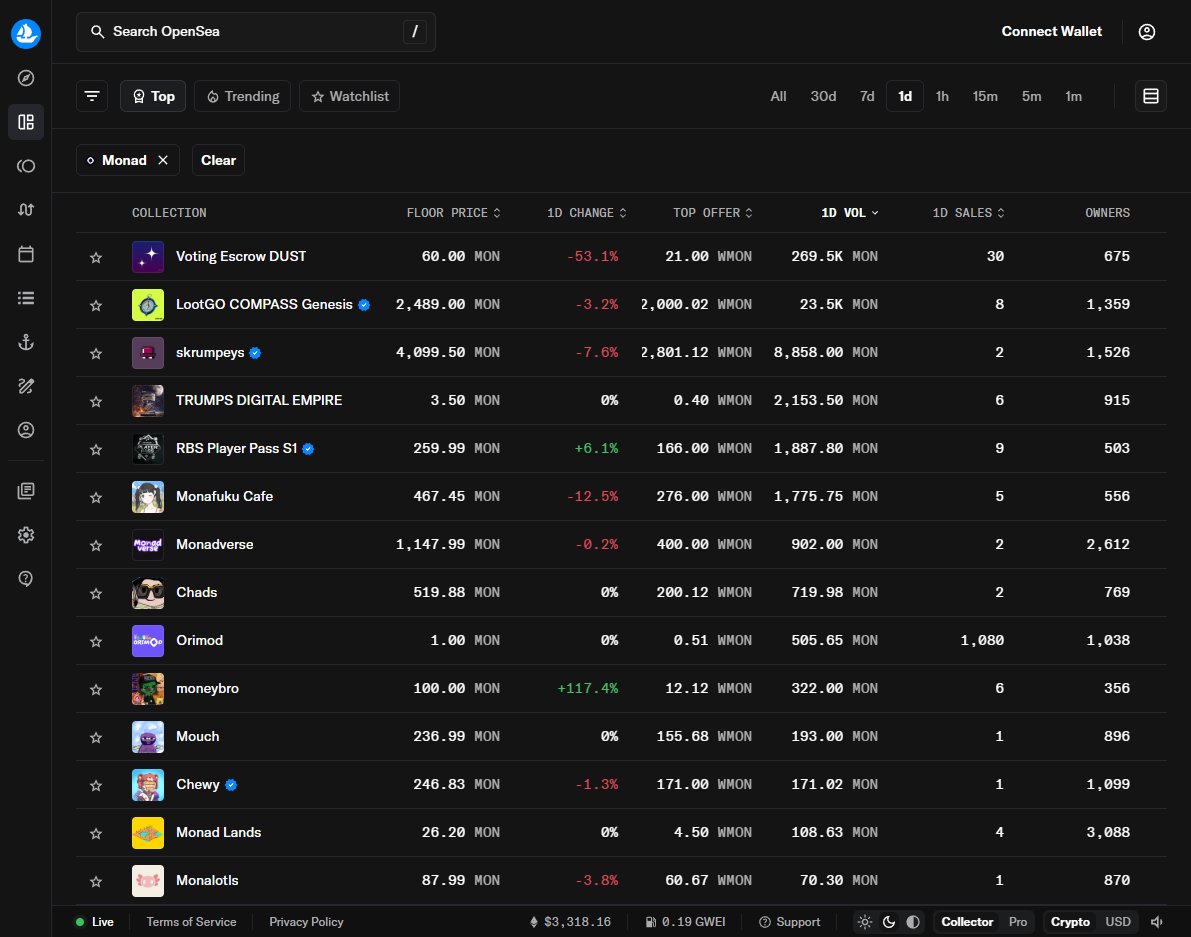Sort by 1D Sales column
The width and height of the screenshot is (1191, 937).
coord(968,213)
